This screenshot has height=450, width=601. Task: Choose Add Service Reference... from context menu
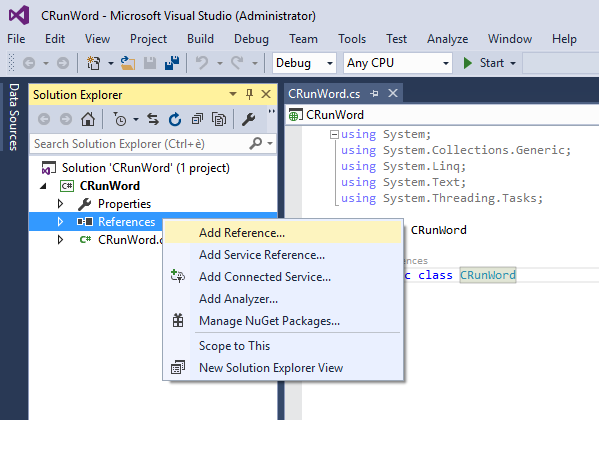(283, 255)
